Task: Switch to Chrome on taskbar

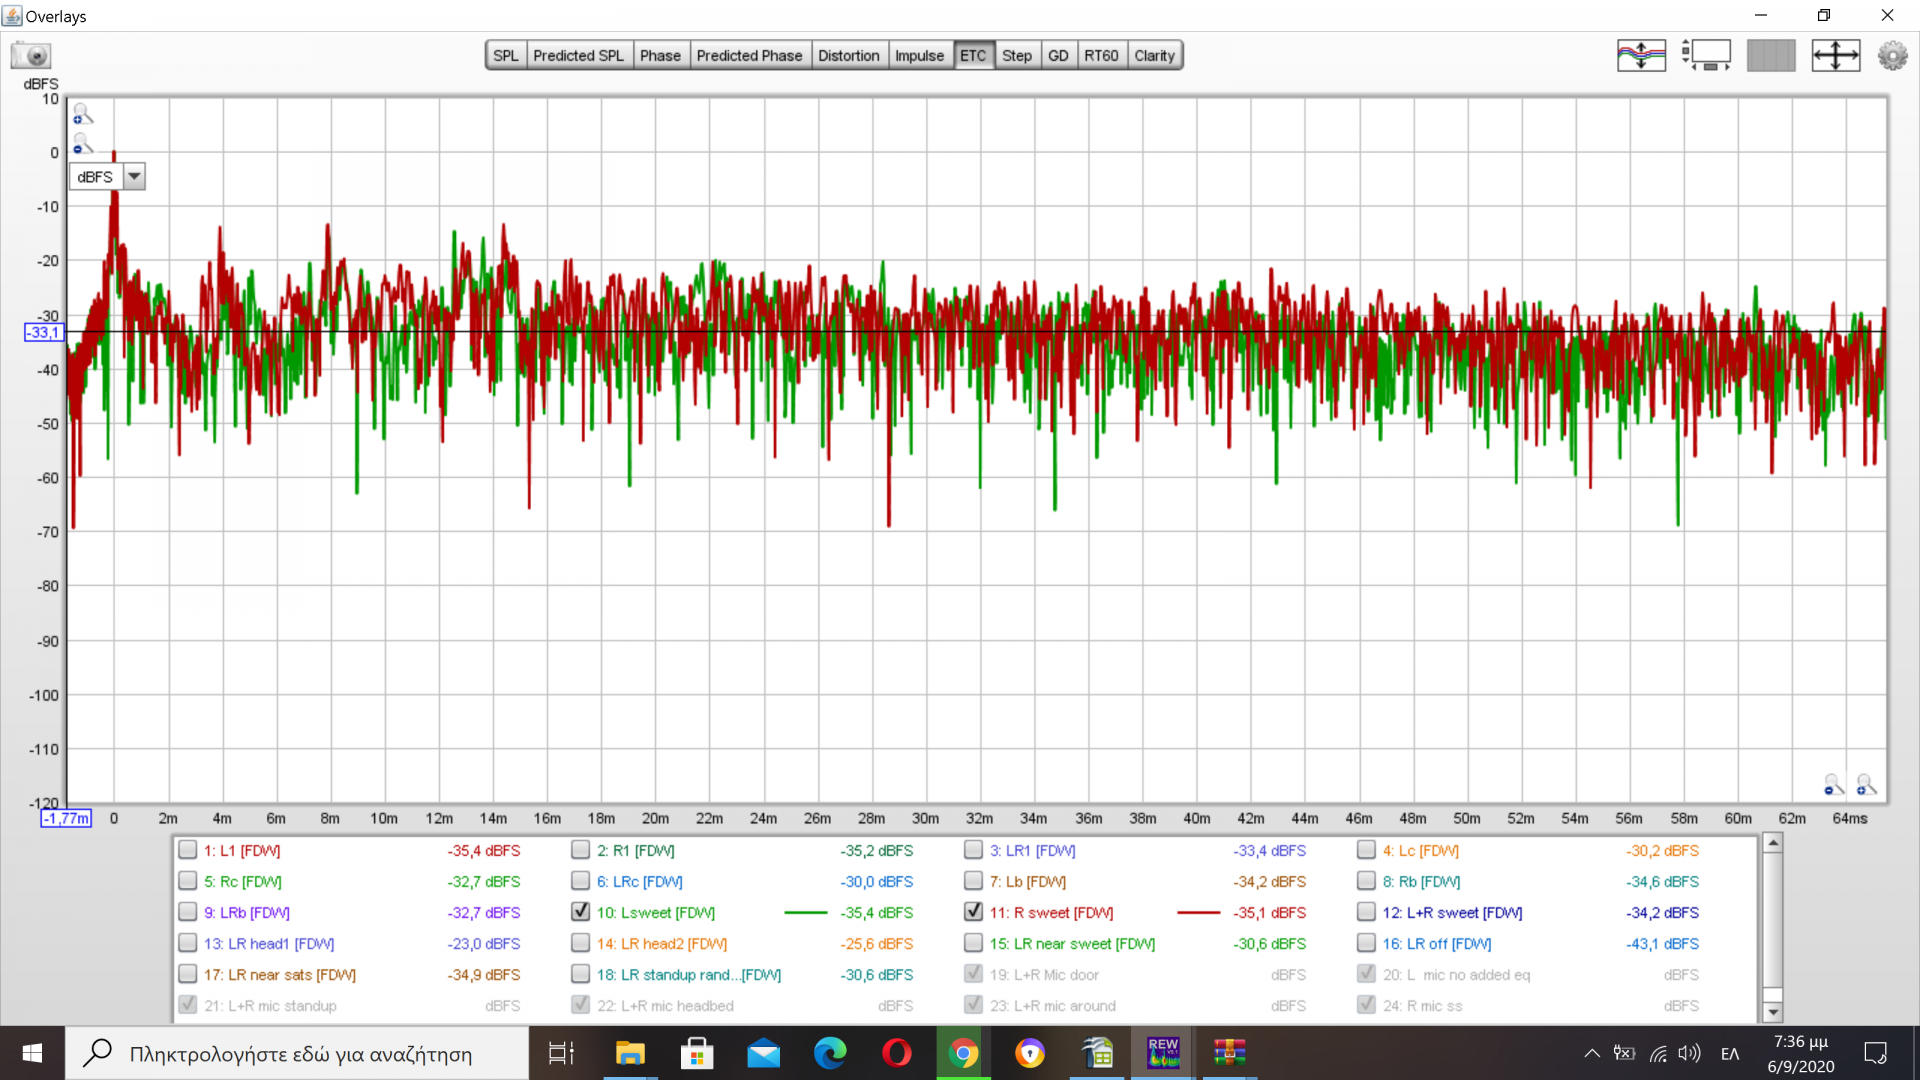Action: pyautogui.click(x=963, y=1053)
